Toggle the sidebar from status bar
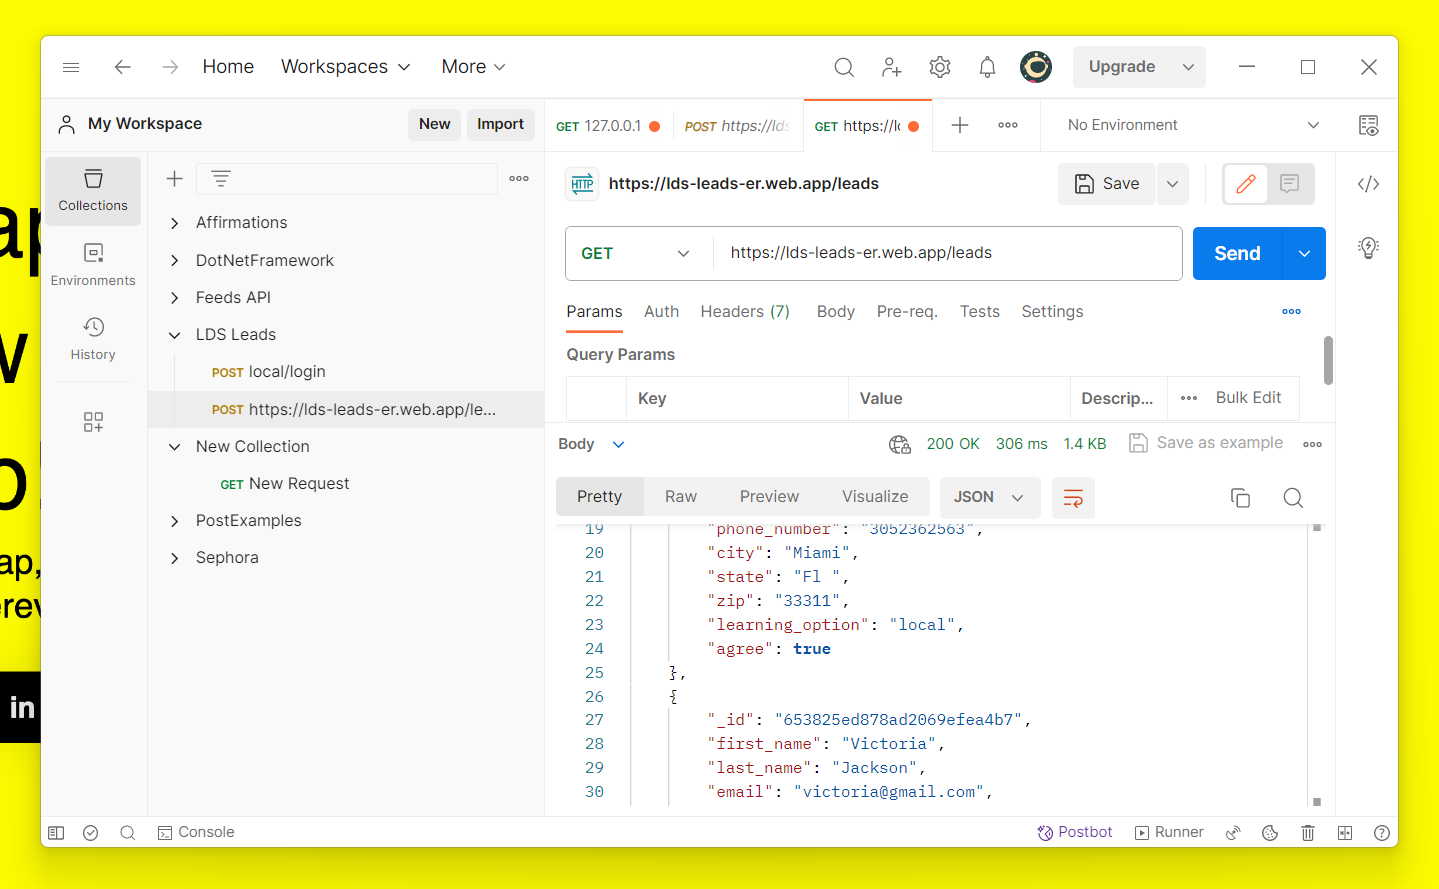Screen dimensions: 1439x889 coord(57,833)
